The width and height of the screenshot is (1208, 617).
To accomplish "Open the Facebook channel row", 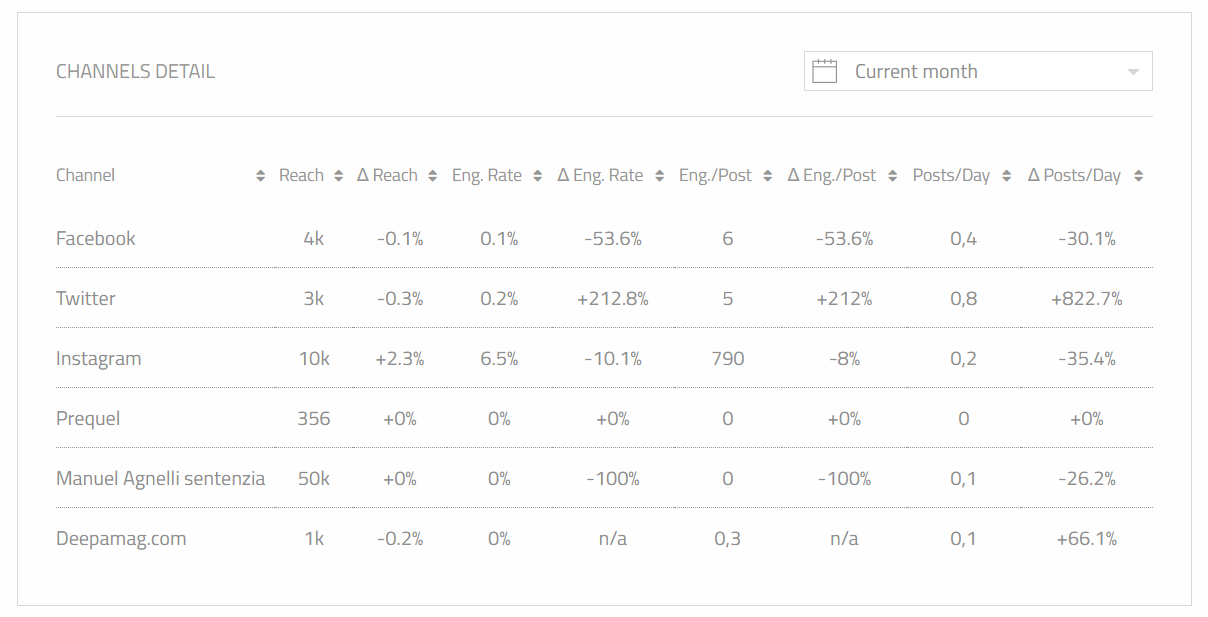I will point(96,239).
